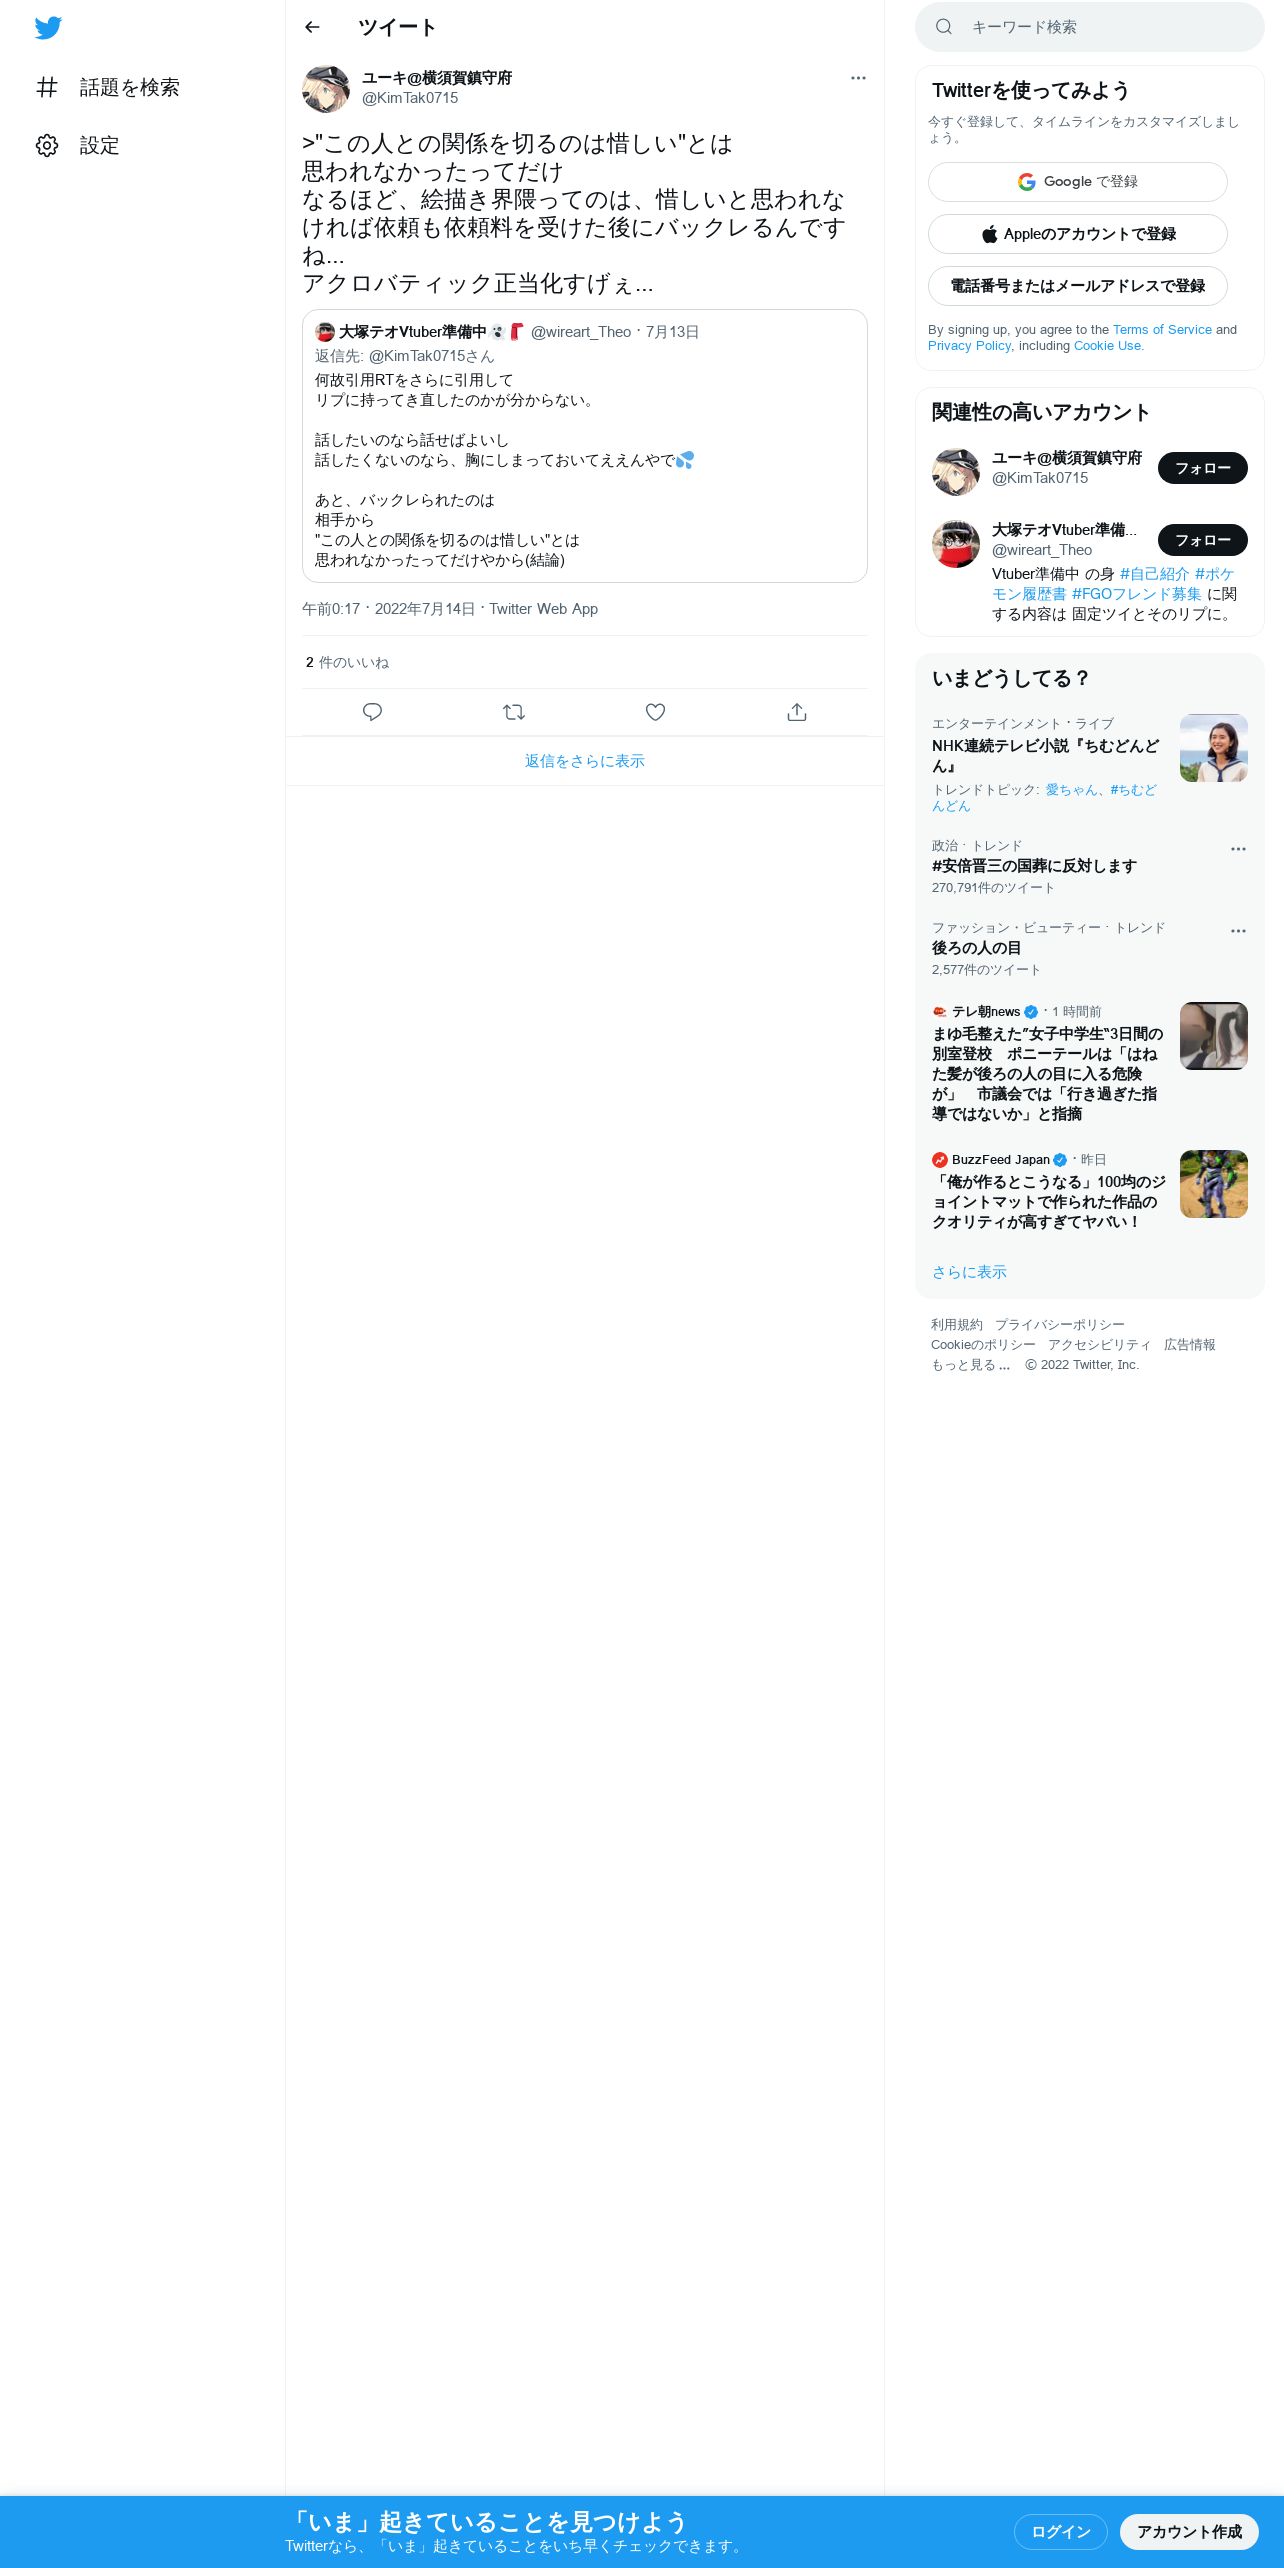Open the BuzzFeed Japan article thumbnail

[x=1214, y=1184]
